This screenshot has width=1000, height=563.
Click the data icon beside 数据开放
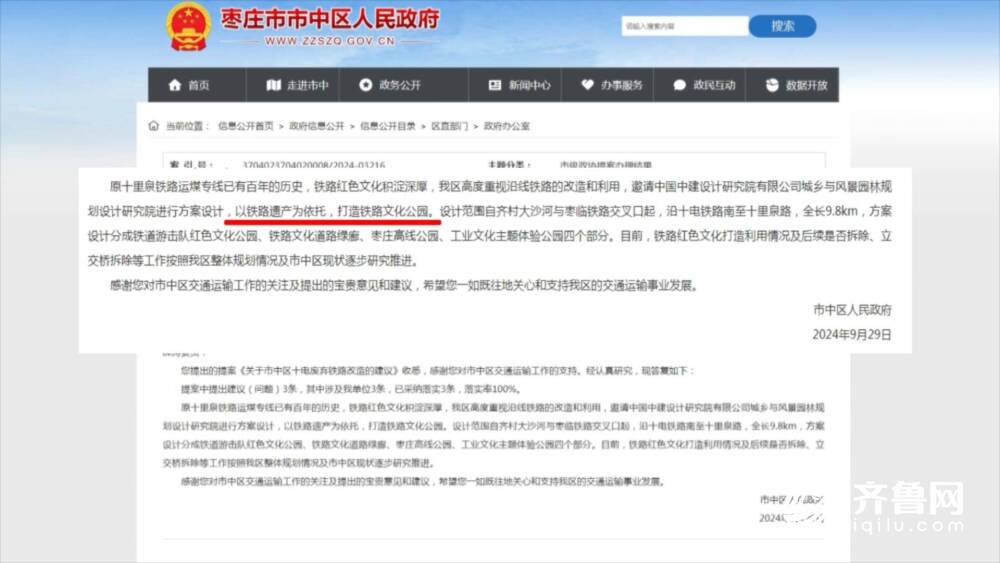pyautogui.click(x=772, y=85)
